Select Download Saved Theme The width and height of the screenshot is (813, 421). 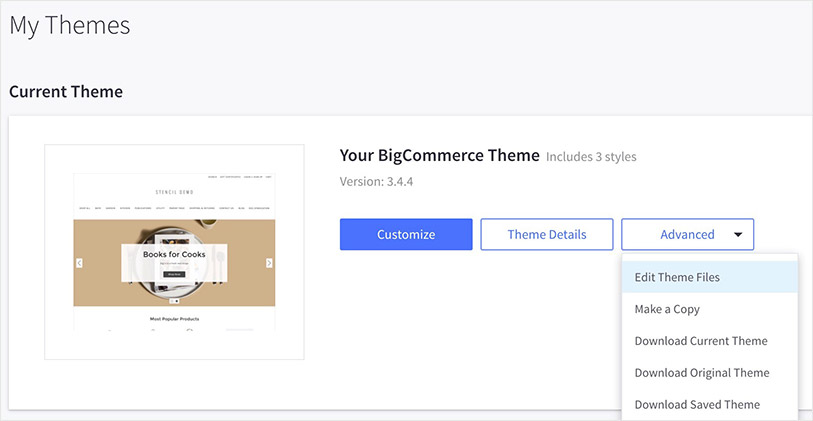(709, 404)
